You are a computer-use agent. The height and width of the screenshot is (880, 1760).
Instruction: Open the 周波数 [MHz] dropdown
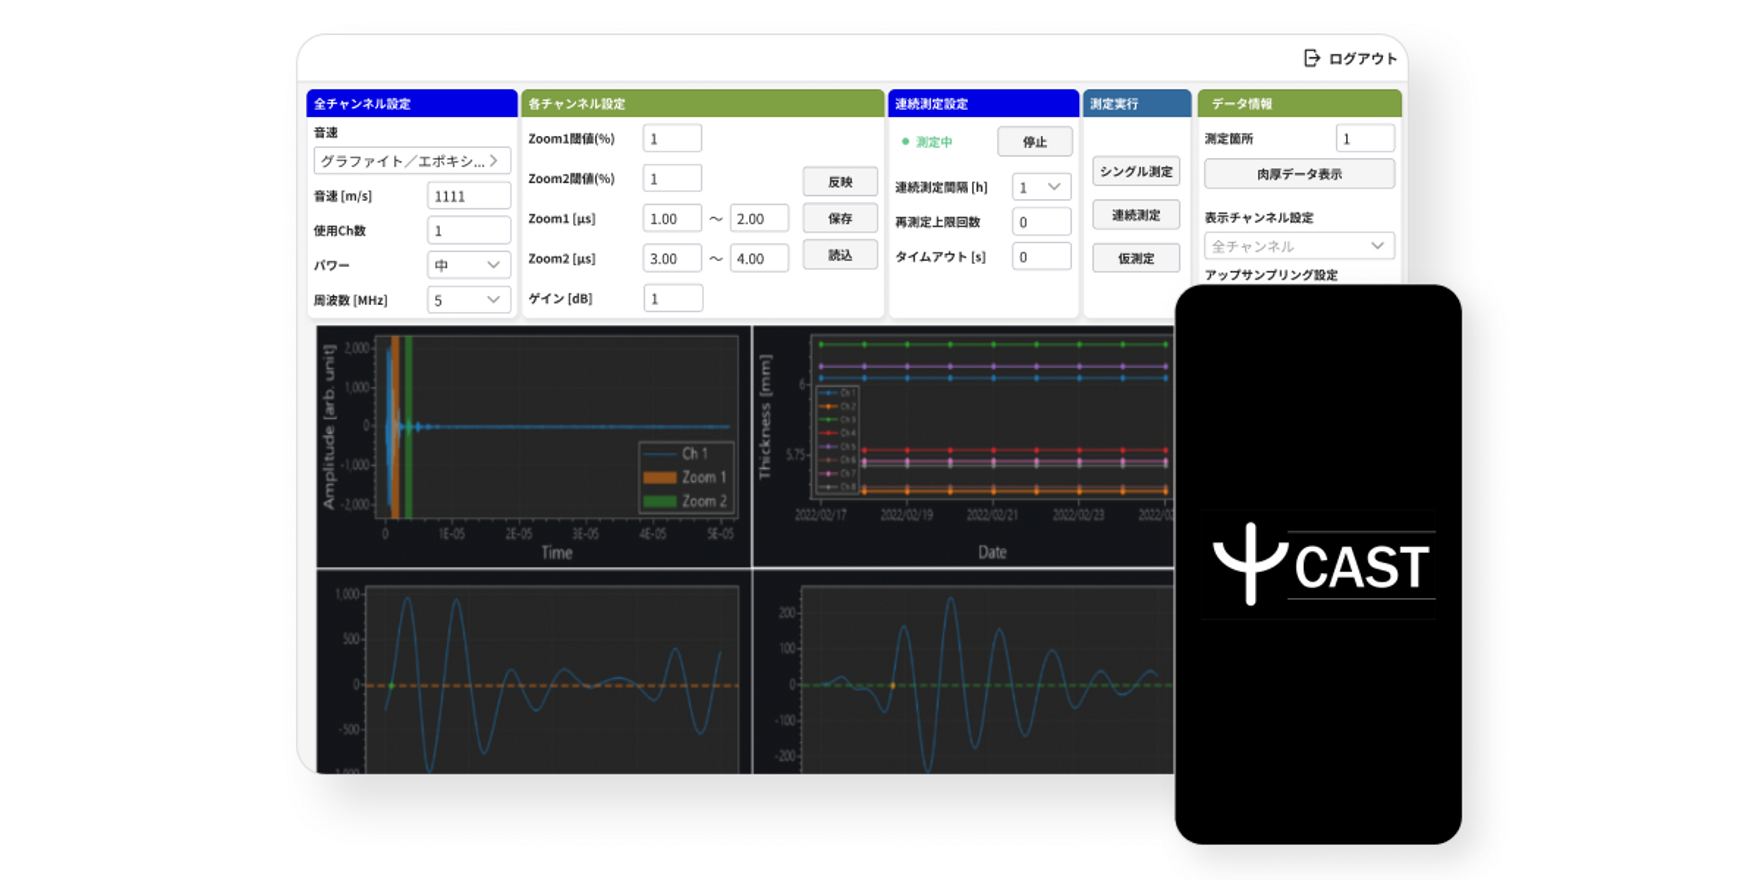pyautogui.click(x=469, y=300)
